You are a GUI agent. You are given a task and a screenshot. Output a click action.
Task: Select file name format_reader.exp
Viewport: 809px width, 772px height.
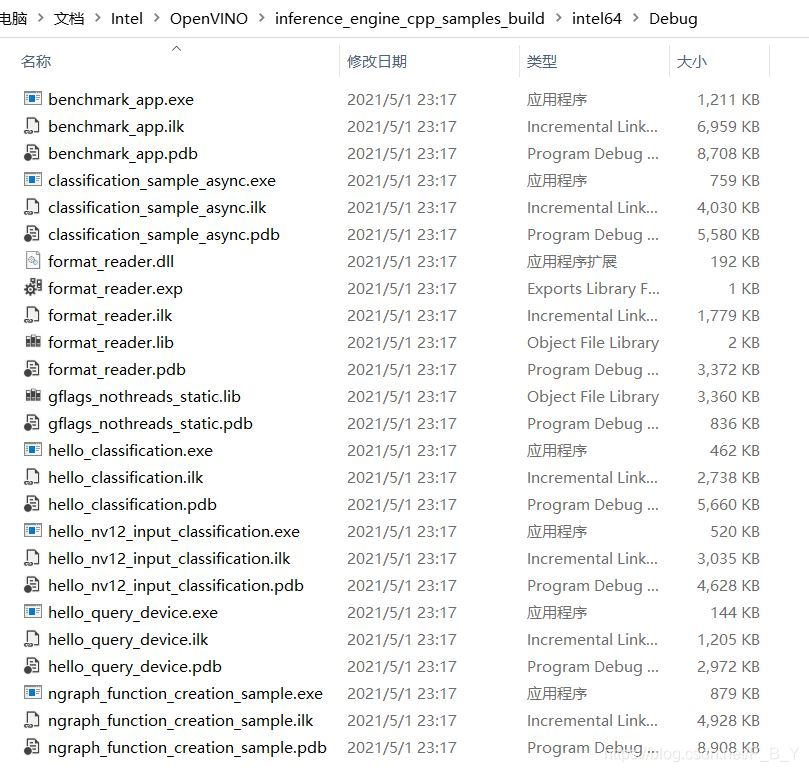click(x=115, y=288)
